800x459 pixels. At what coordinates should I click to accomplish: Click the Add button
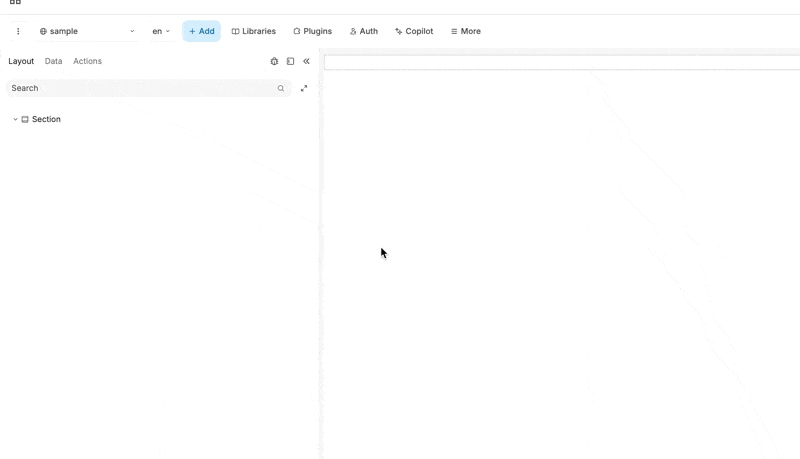coord(201,31)
